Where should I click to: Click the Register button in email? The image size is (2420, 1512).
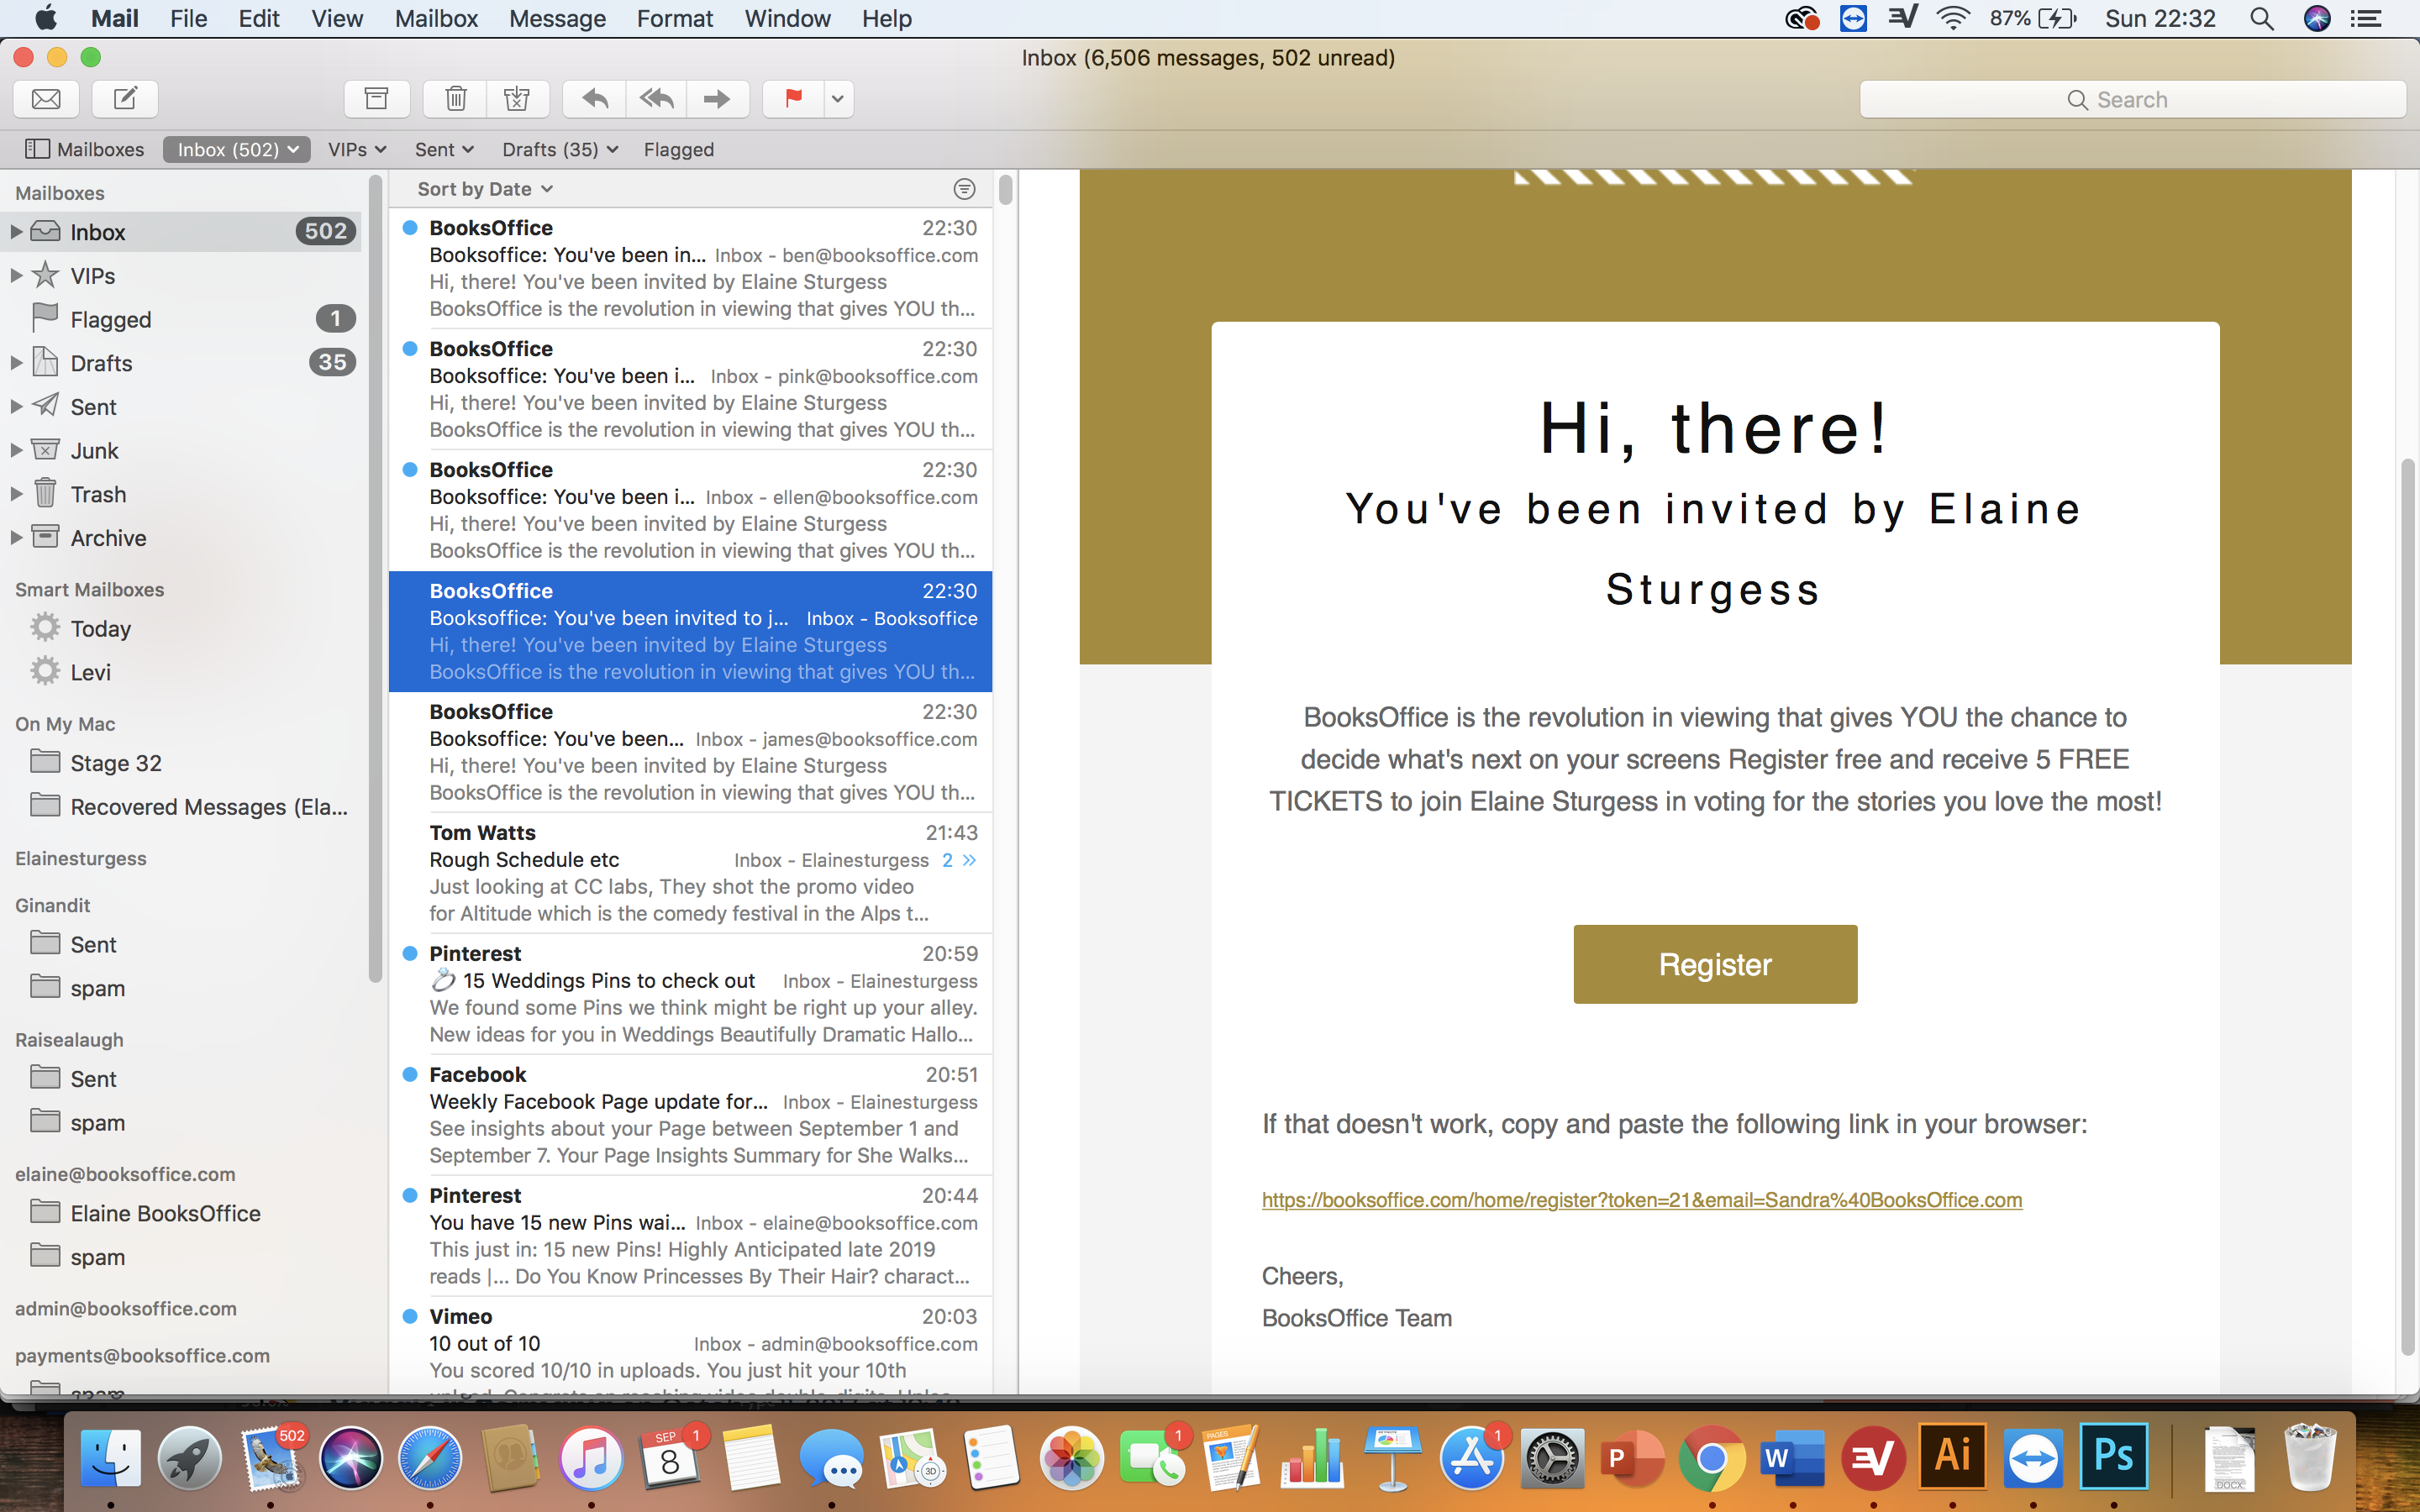point(1715,964)
